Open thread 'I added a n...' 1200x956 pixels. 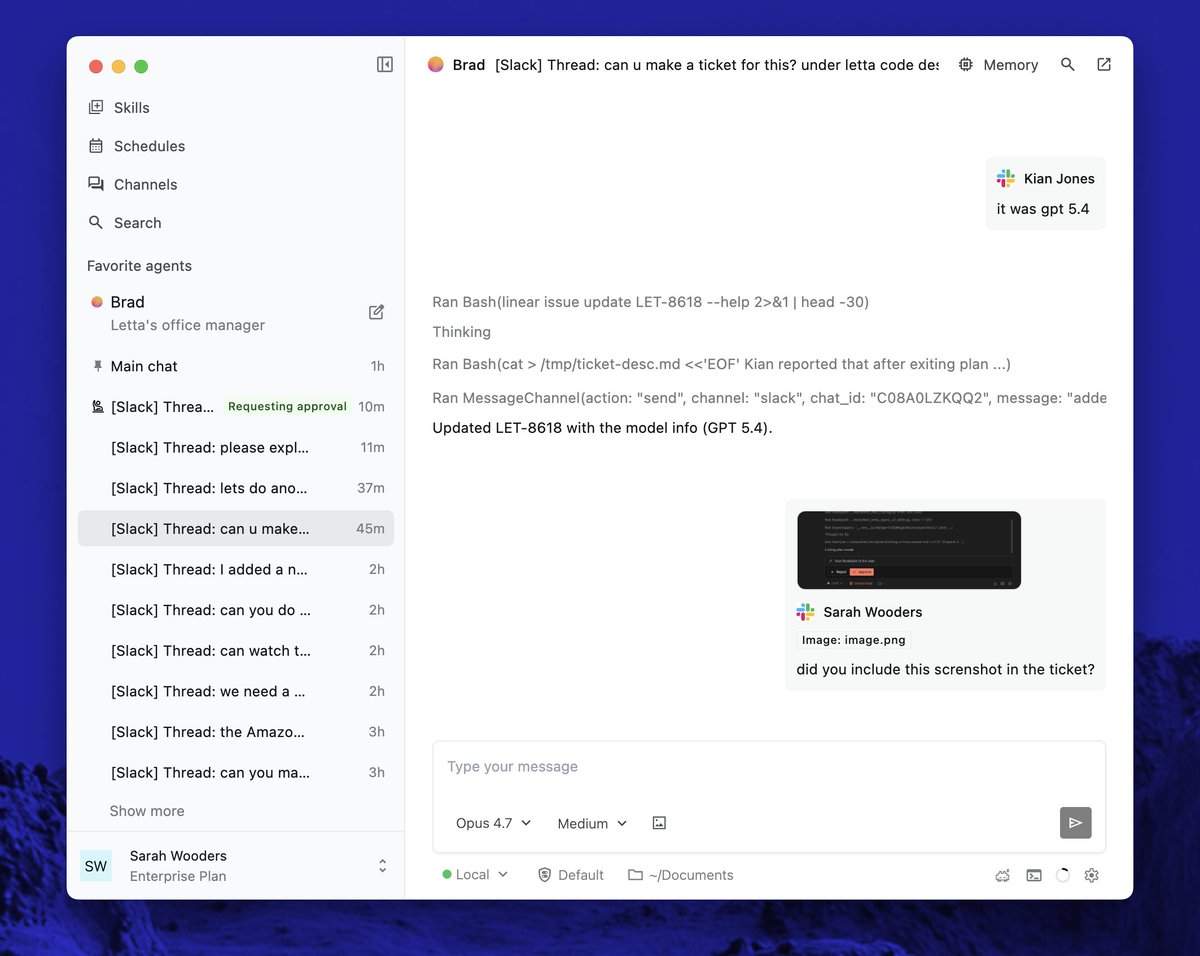point(236,569)
